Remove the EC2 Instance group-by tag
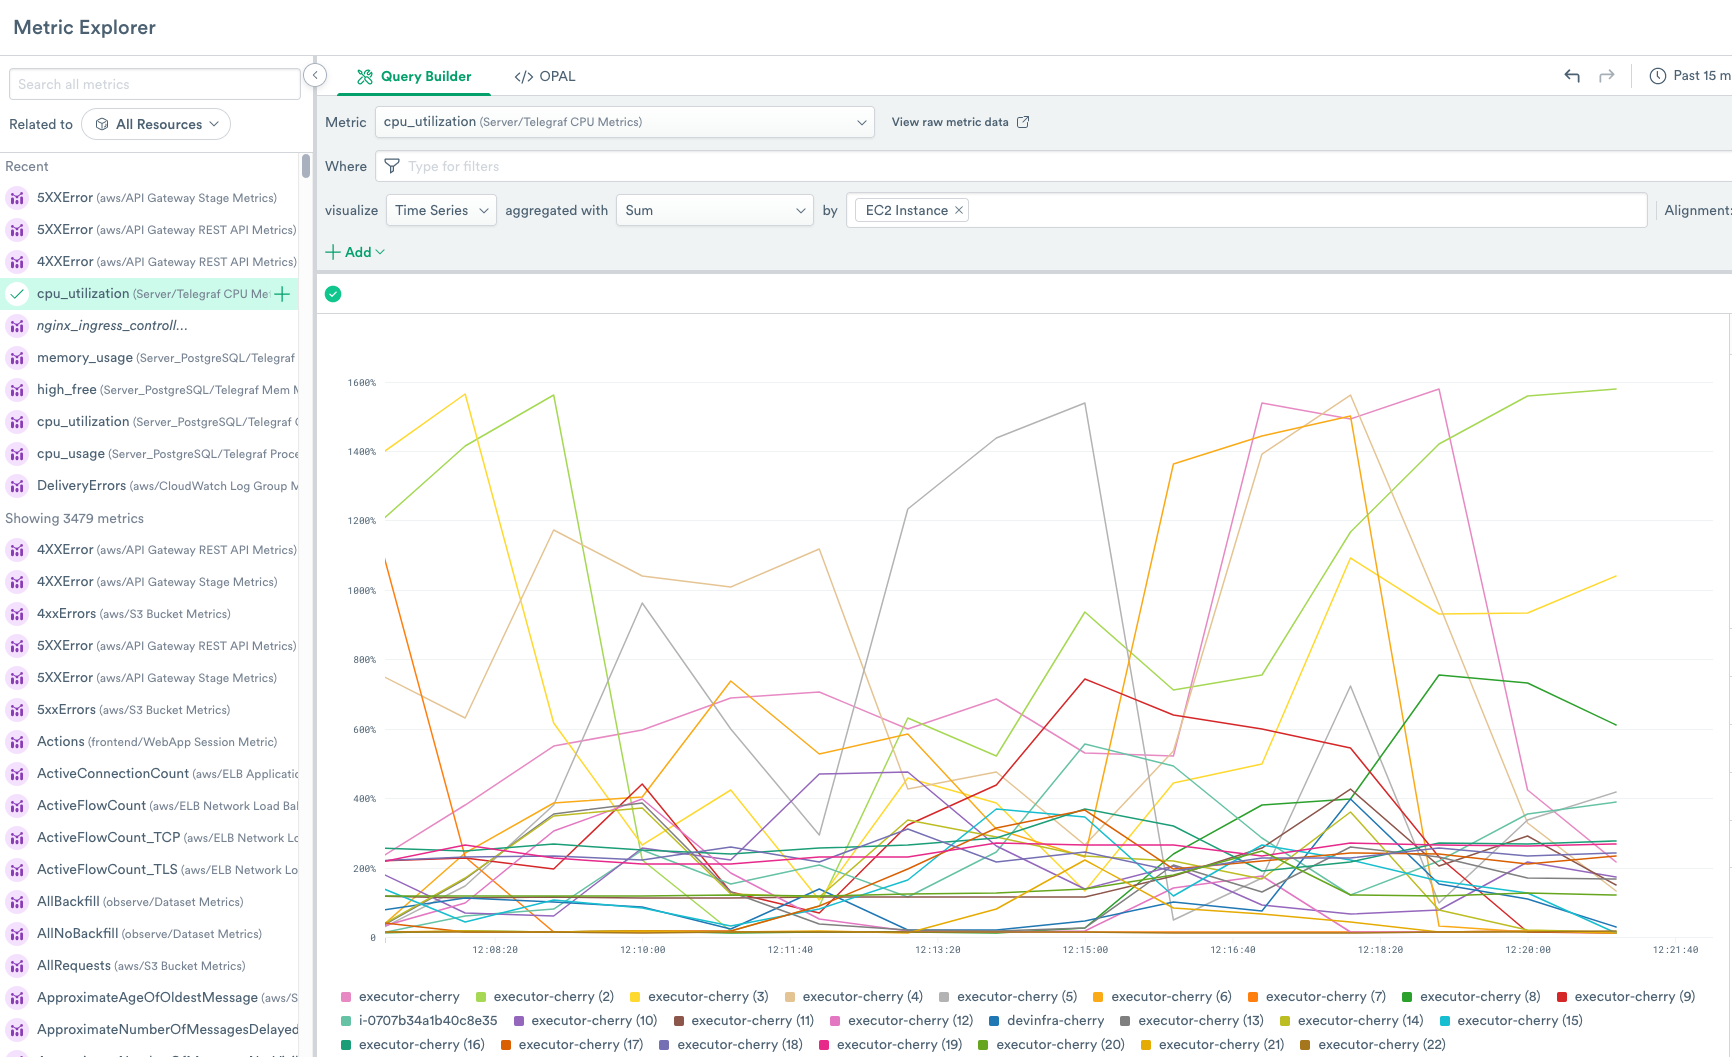 (959, 210)
